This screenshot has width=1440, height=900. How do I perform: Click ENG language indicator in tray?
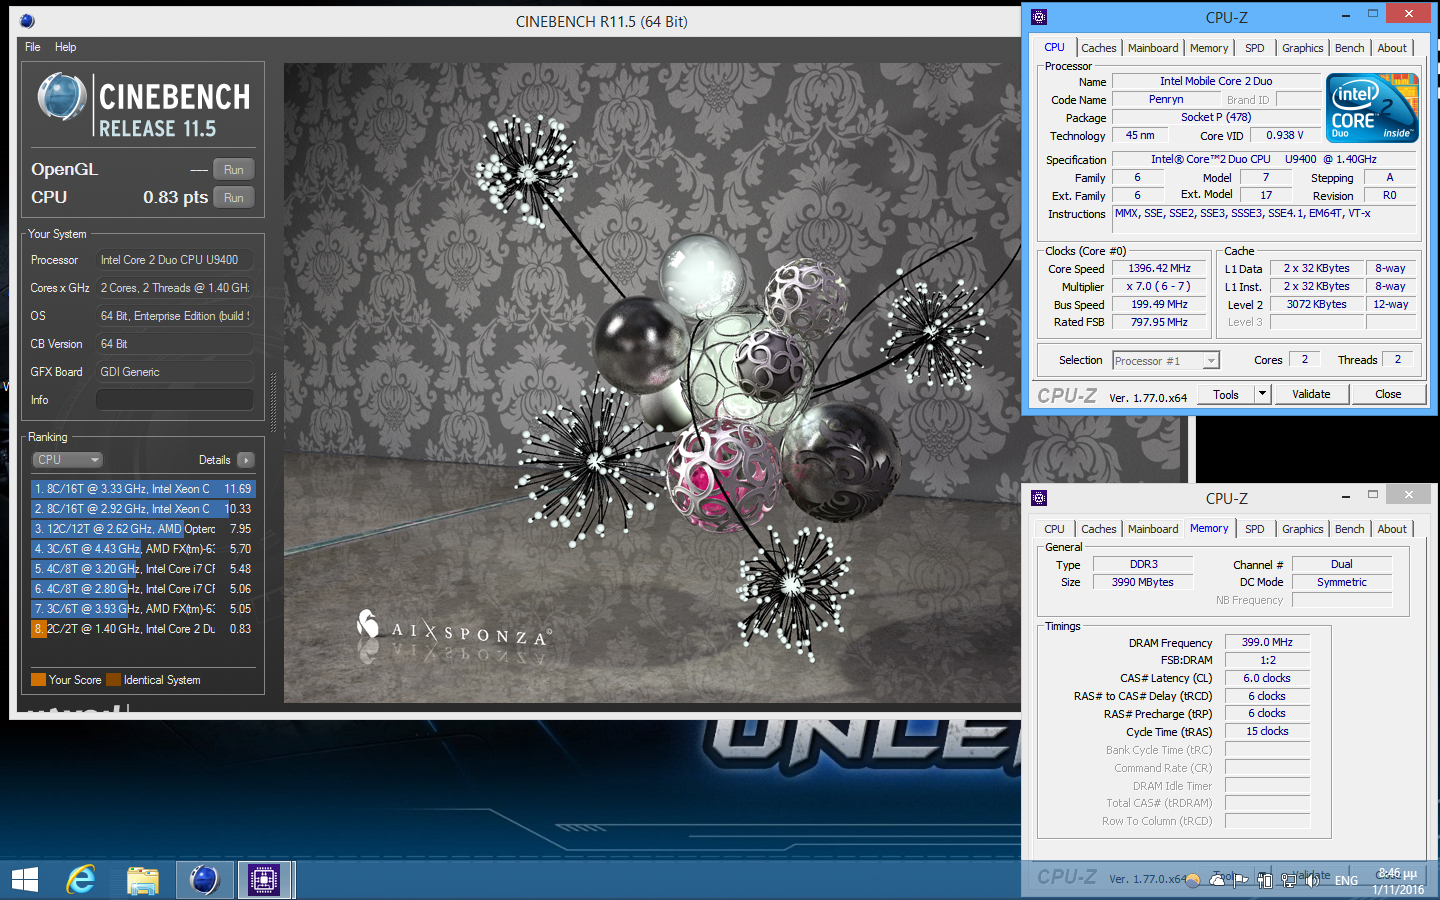[x=1346, y=881]
